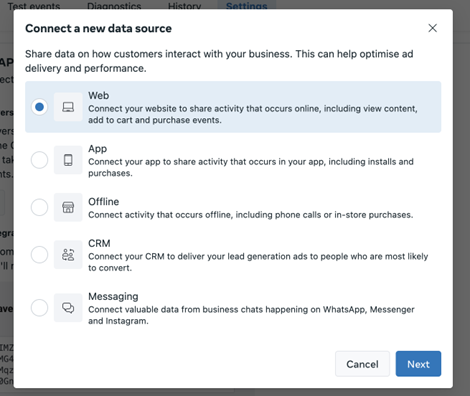
Task: Click the App mobile phone icon
Action: [68, 160]
